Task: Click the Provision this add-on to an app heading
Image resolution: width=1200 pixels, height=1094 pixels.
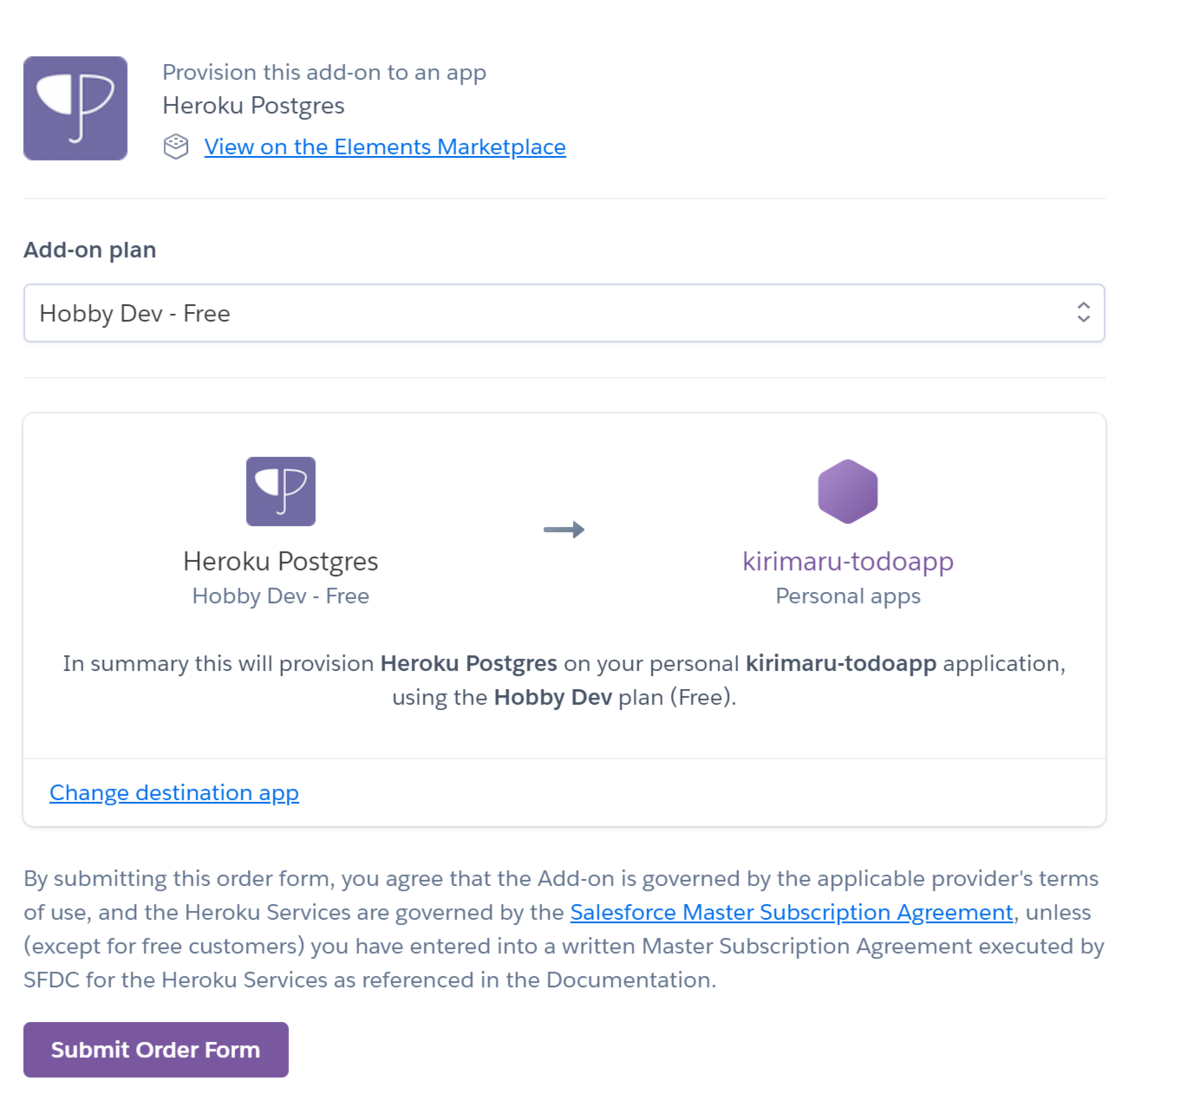Action: (324, 72)
